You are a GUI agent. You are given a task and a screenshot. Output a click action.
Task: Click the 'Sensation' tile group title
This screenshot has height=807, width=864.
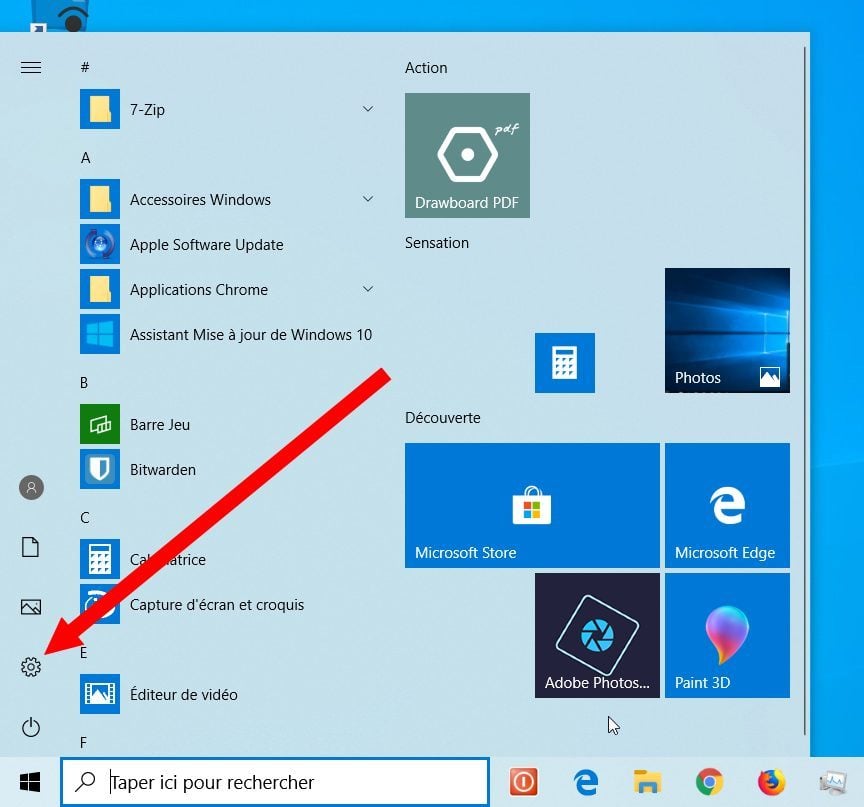point(437,243)
